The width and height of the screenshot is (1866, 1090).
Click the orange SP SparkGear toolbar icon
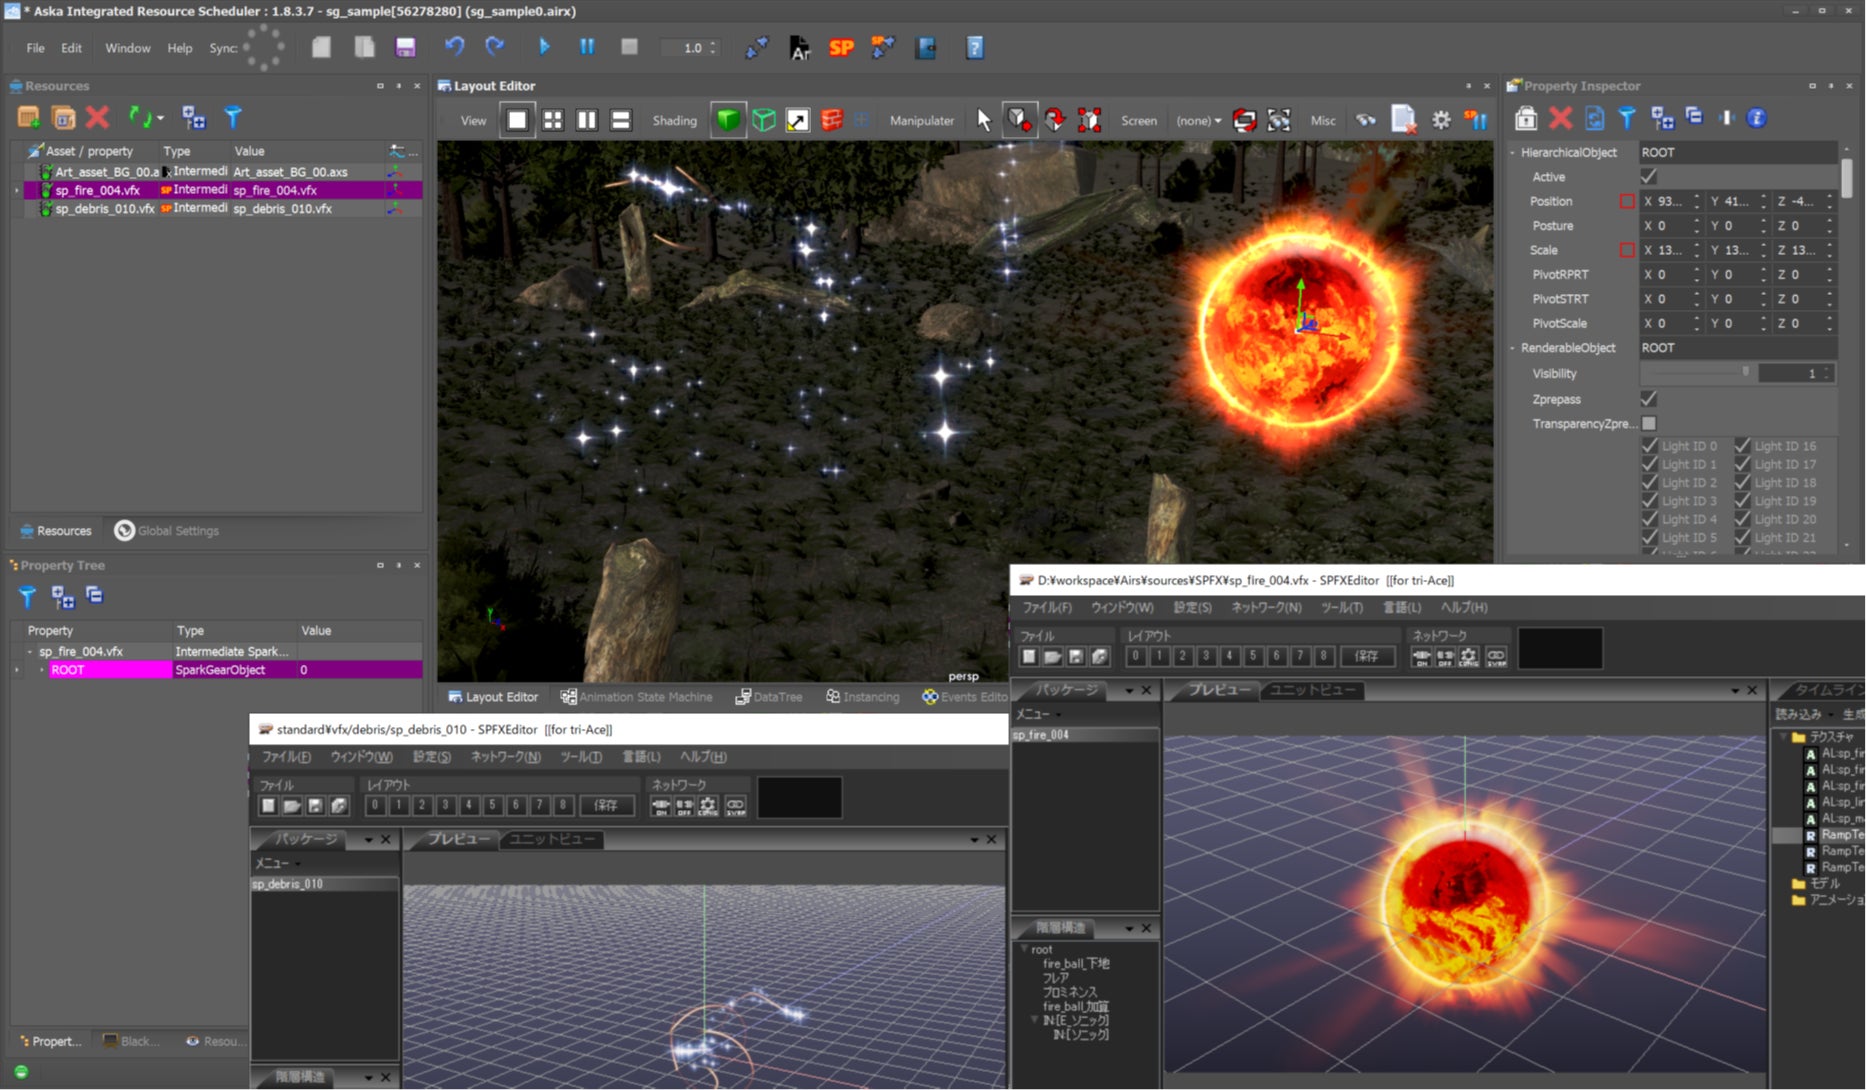pos(841,47)
